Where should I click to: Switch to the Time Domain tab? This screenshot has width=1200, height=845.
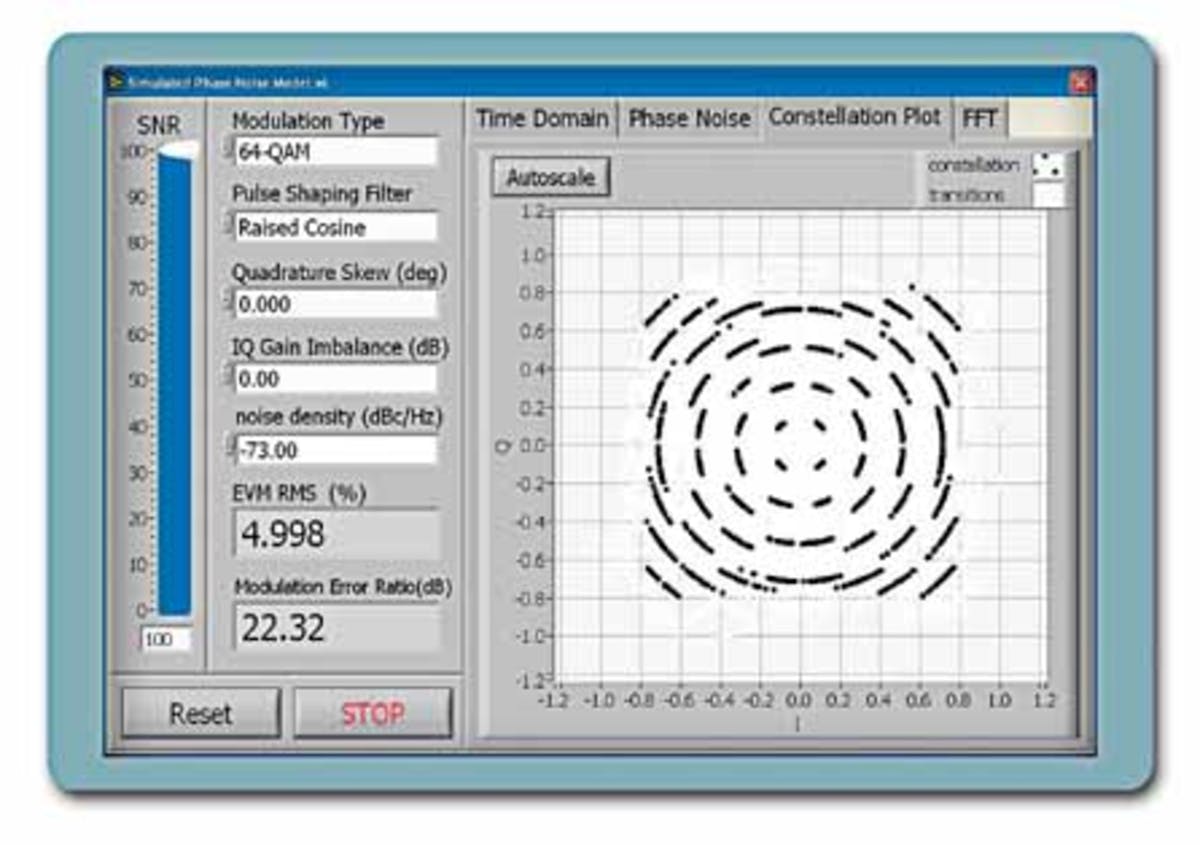[x=541, y=118]
